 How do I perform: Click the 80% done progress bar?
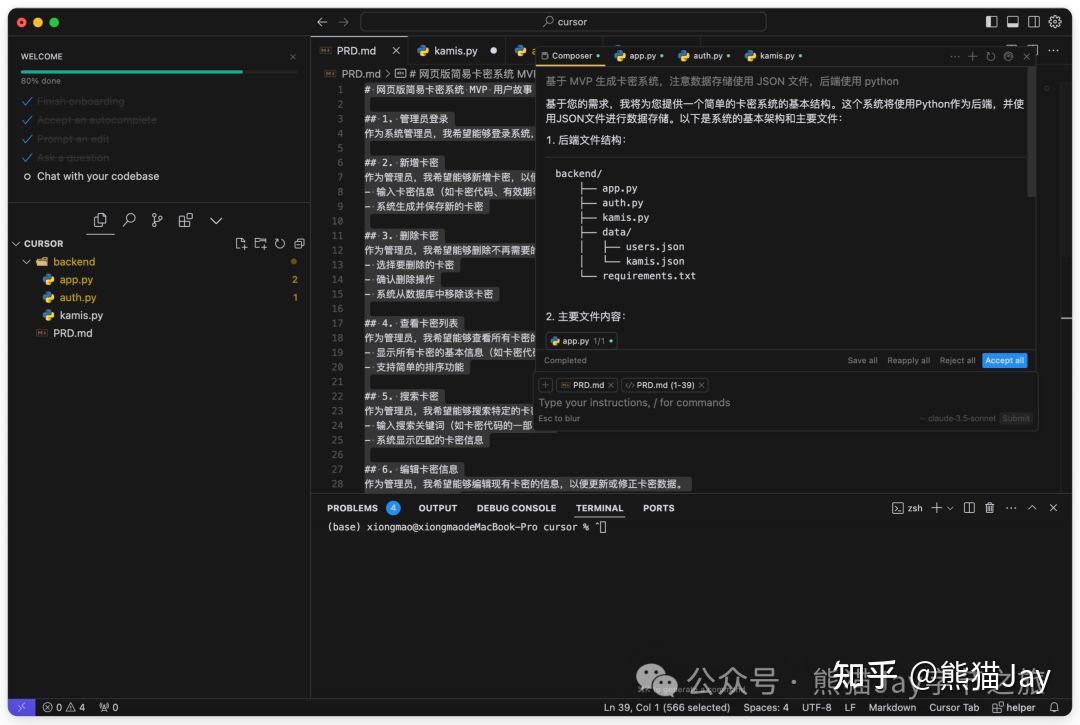(130, 71)
